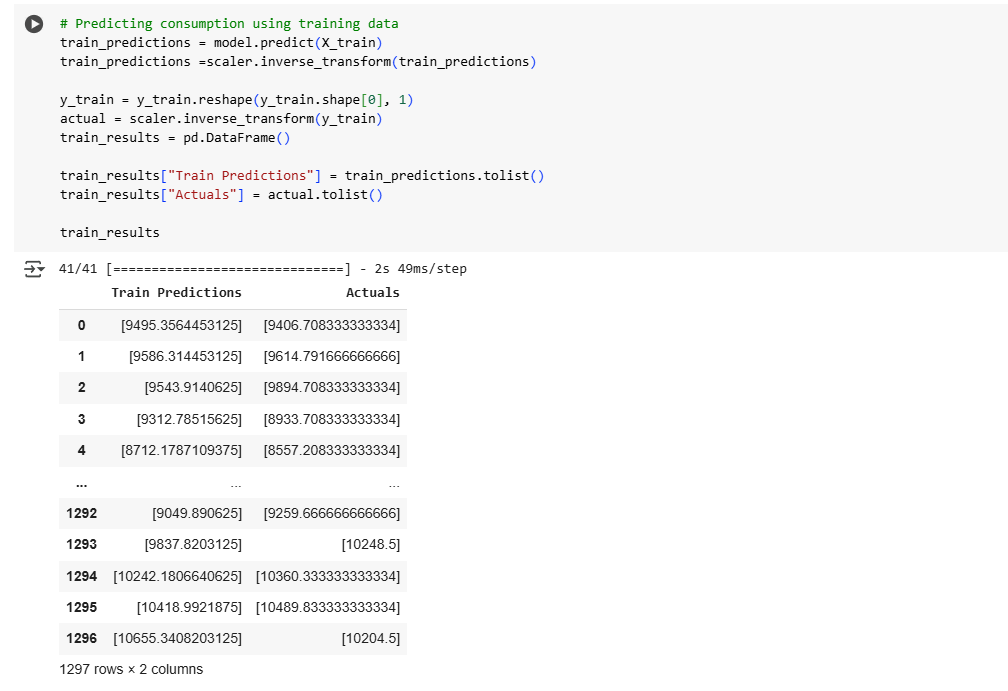
Task: Select row index 1292 in the table
Action: [81, 513]
